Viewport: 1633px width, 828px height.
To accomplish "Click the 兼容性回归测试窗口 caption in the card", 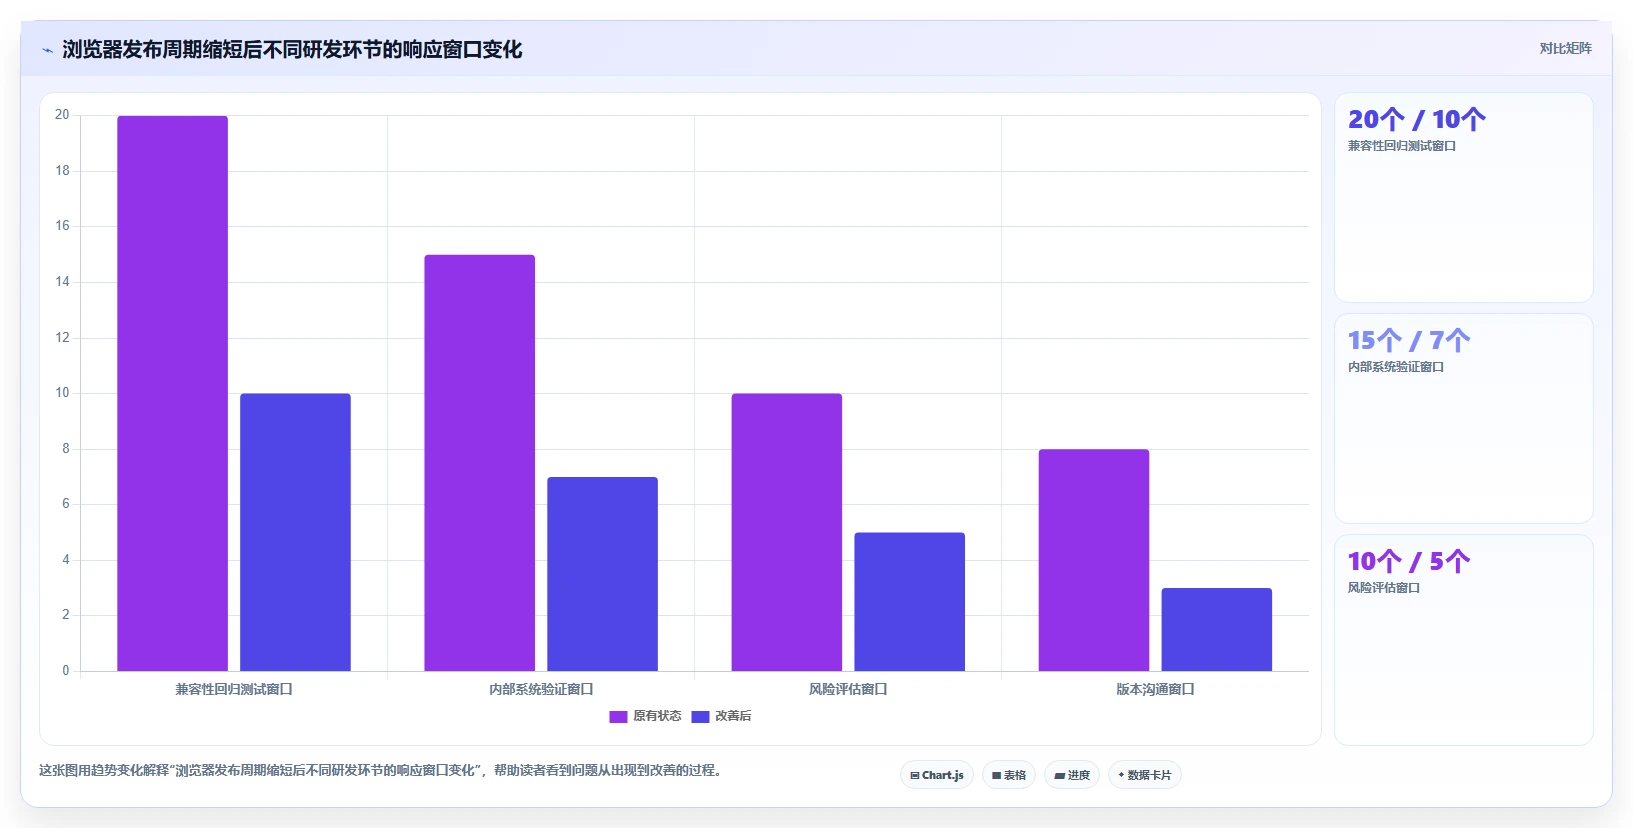I will coord(1401,146).
